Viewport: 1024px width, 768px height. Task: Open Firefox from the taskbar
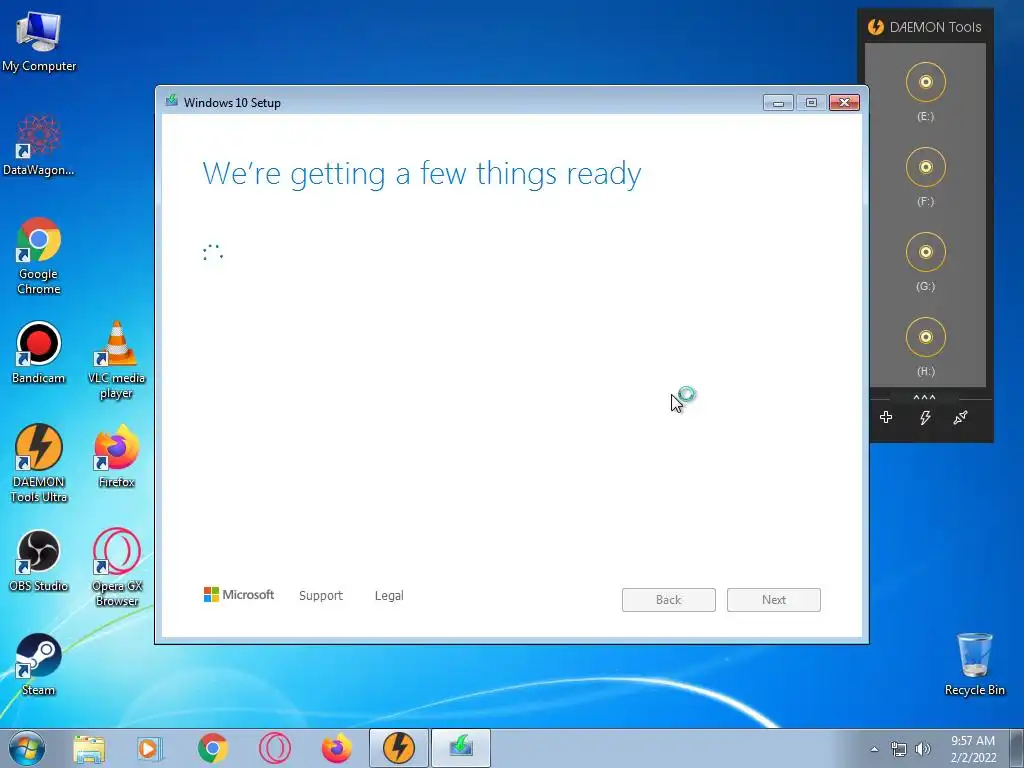click(337, 748)
